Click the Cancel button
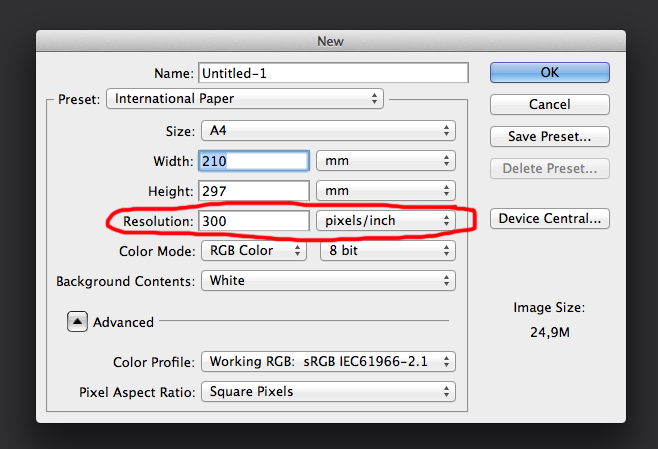This screenshot has width=658, height=449. (x=549, y=105)
